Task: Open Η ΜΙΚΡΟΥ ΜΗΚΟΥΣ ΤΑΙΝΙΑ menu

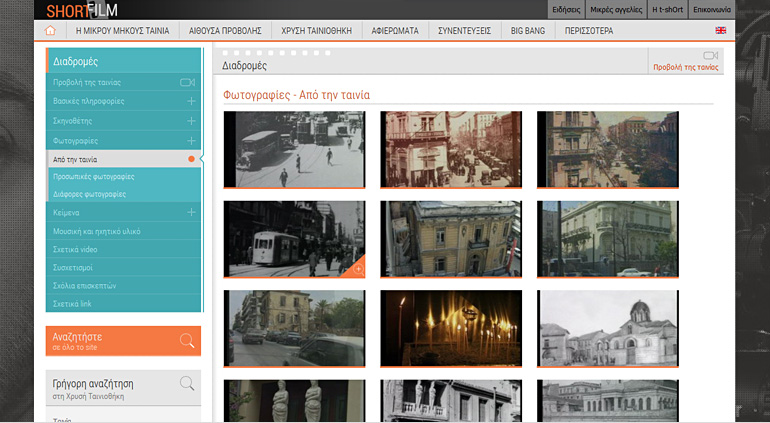Action: point(122,30)
